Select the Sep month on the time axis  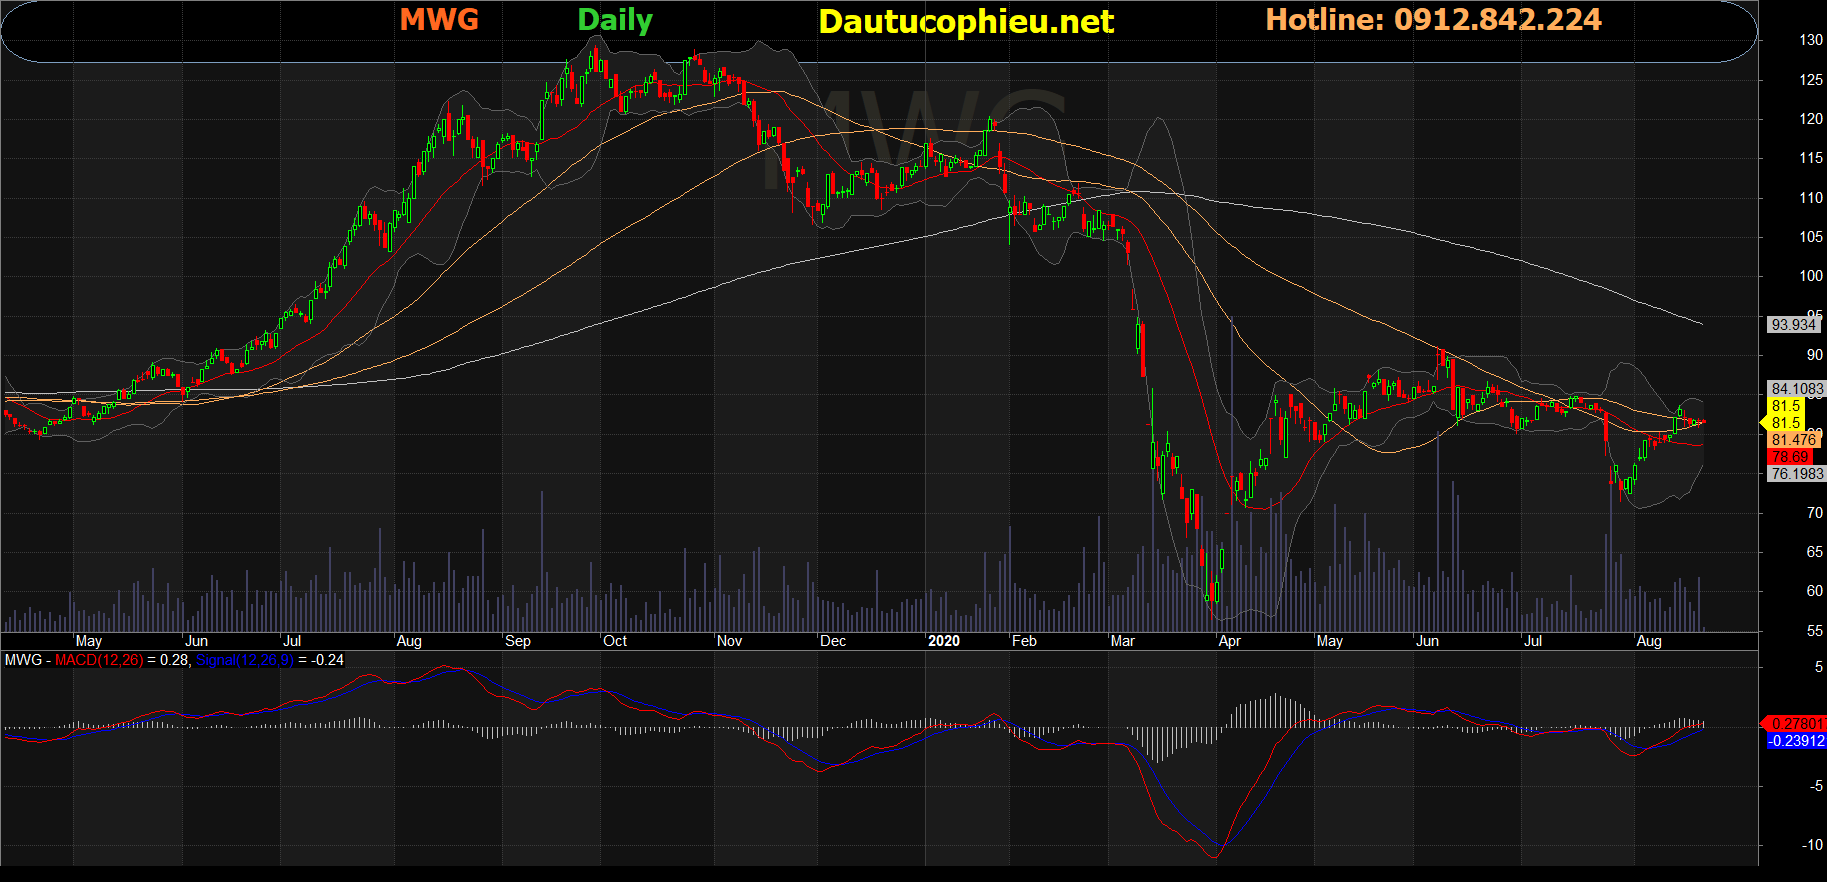(x=518, y=641)
